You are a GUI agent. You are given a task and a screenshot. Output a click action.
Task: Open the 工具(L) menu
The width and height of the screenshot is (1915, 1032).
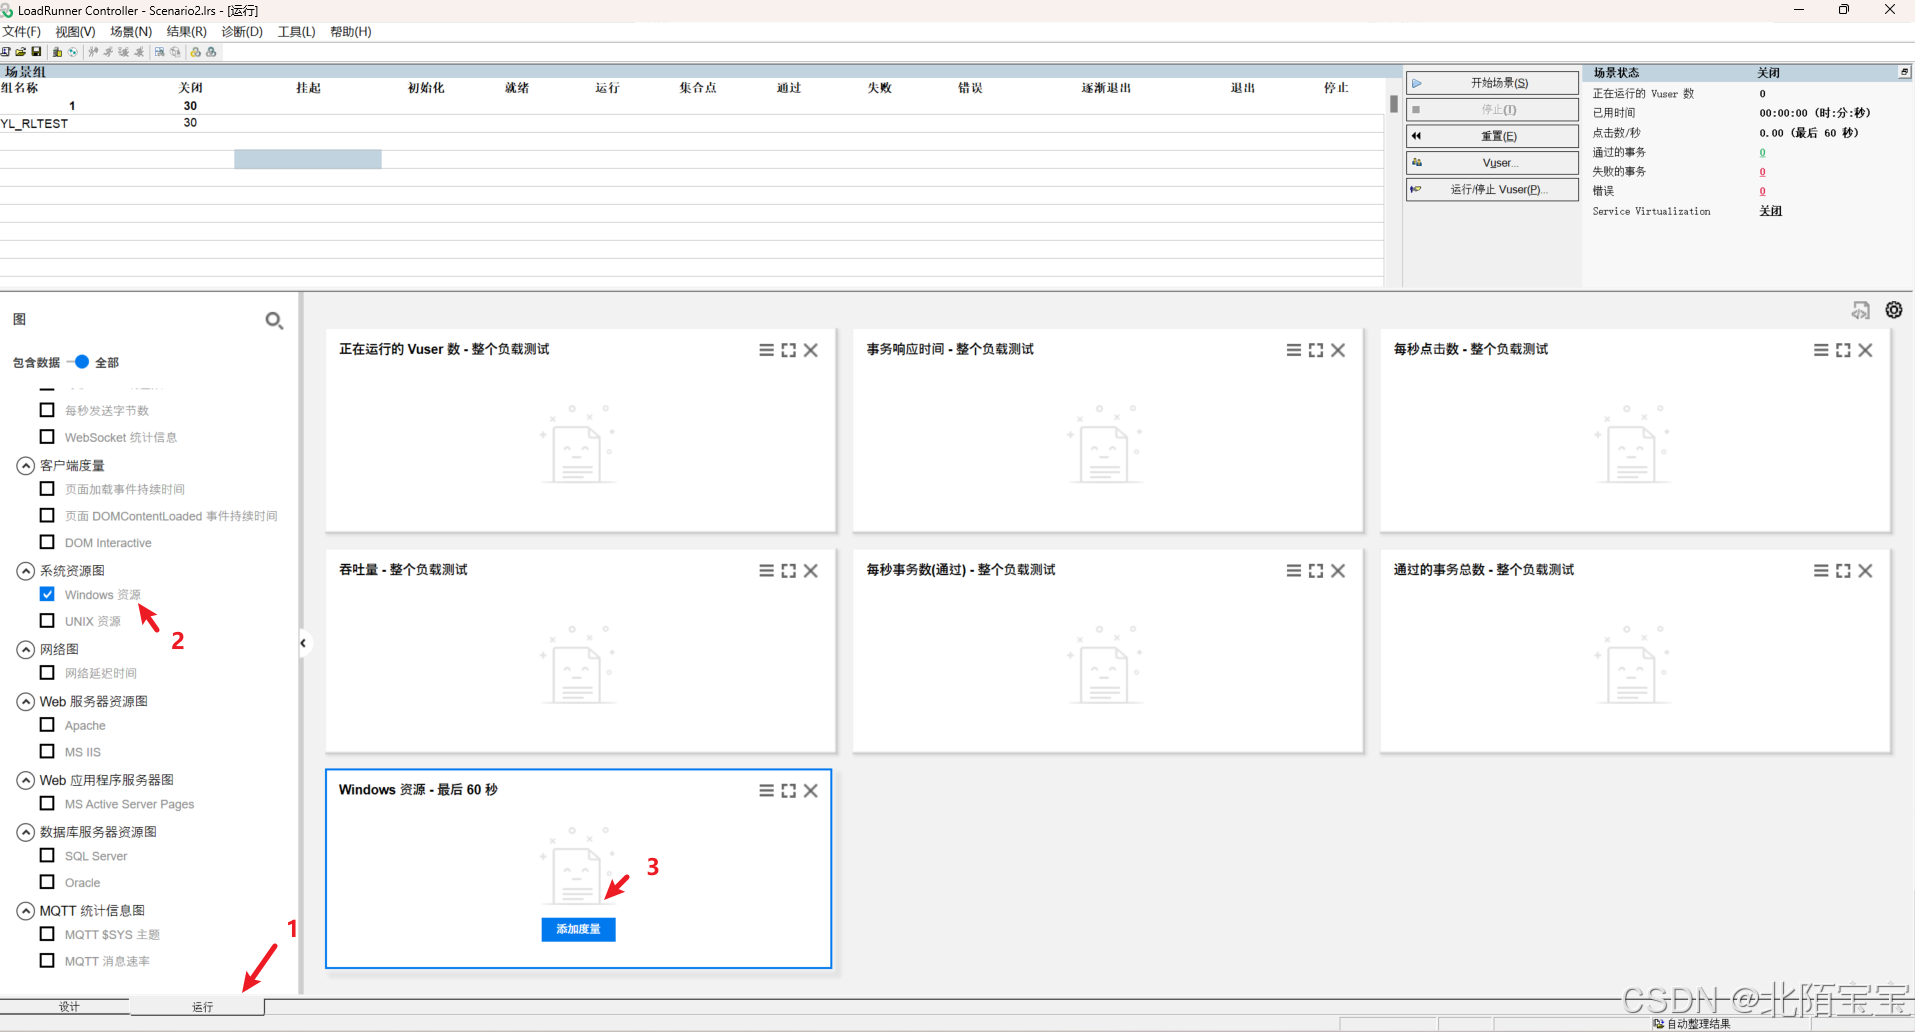point(295,31)
